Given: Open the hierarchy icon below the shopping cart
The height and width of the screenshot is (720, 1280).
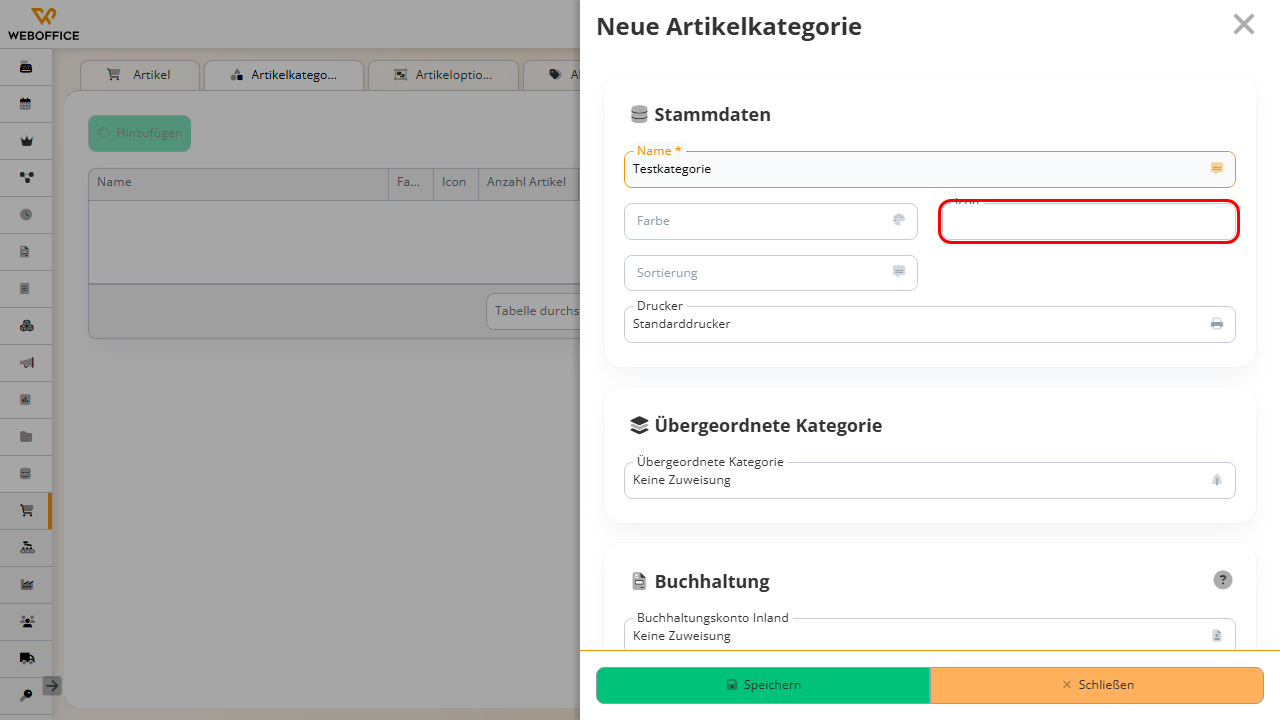Looking at the screenshot, I should coord(26,547).
